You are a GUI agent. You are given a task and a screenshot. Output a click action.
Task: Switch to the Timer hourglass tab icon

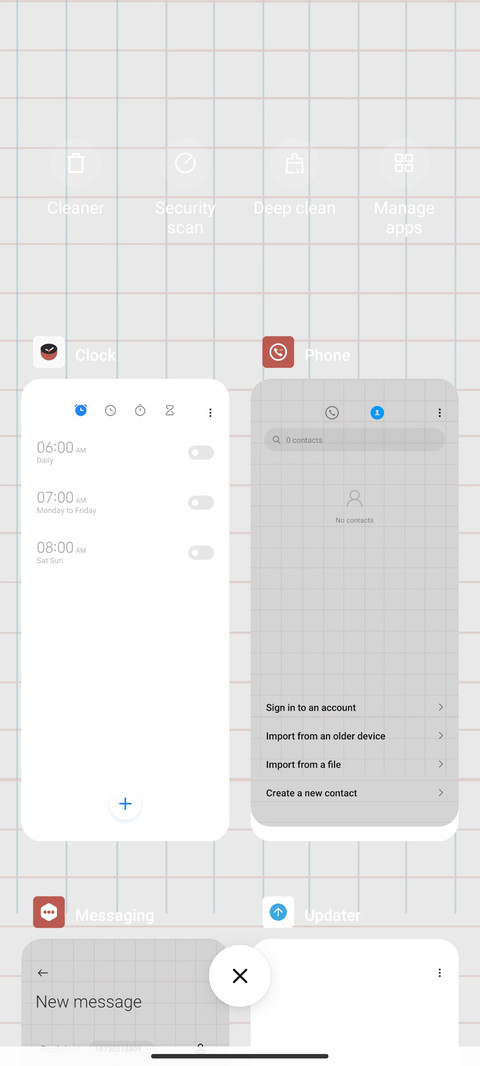pyautogui.click(x=170, y=411)
